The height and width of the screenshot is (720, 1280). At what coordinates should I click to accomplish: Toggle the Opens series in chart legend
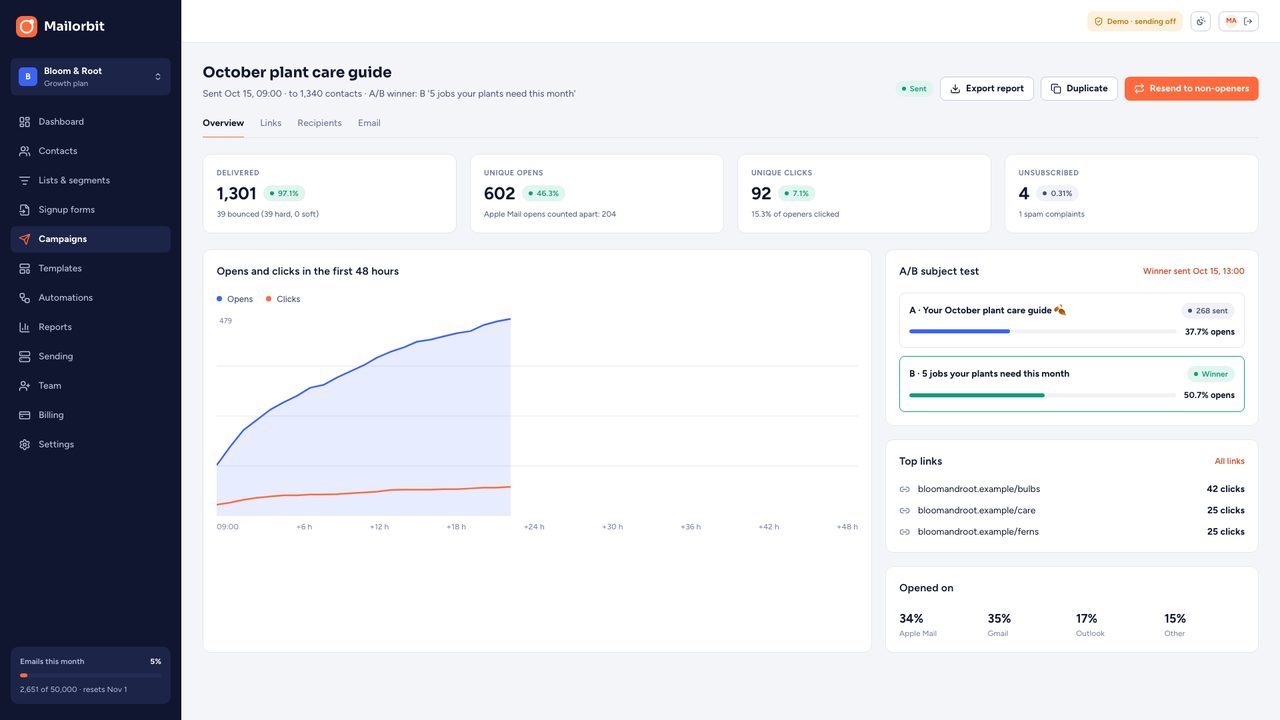235,299
